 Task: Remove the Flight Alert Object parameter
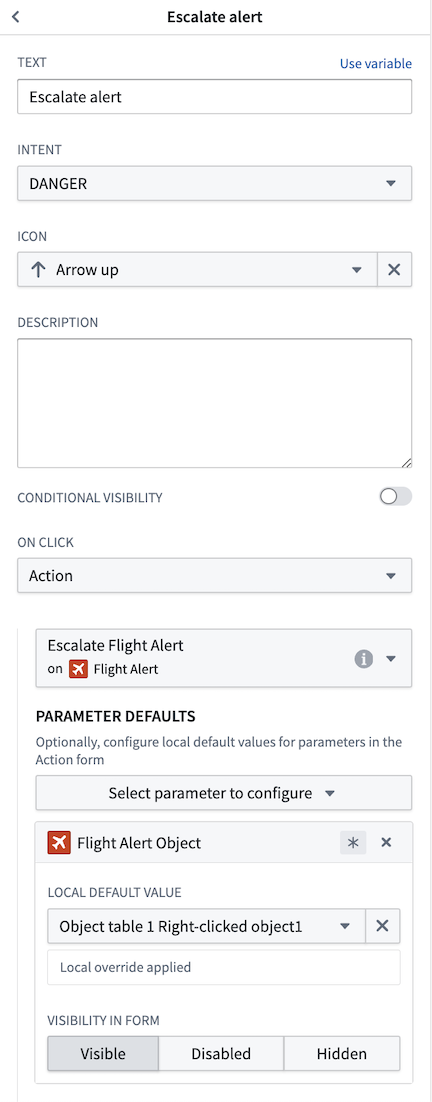[386, 843]
